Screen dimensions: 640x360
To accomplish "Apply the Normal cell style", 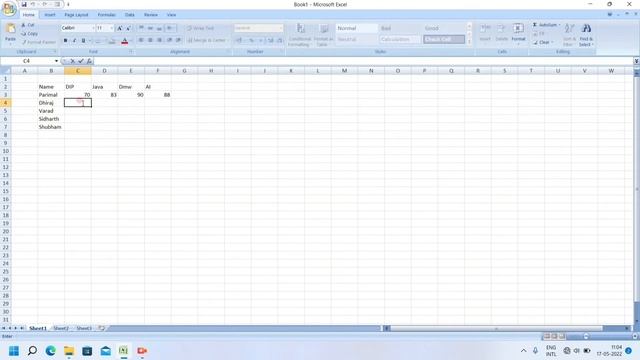I will [357, 28].
